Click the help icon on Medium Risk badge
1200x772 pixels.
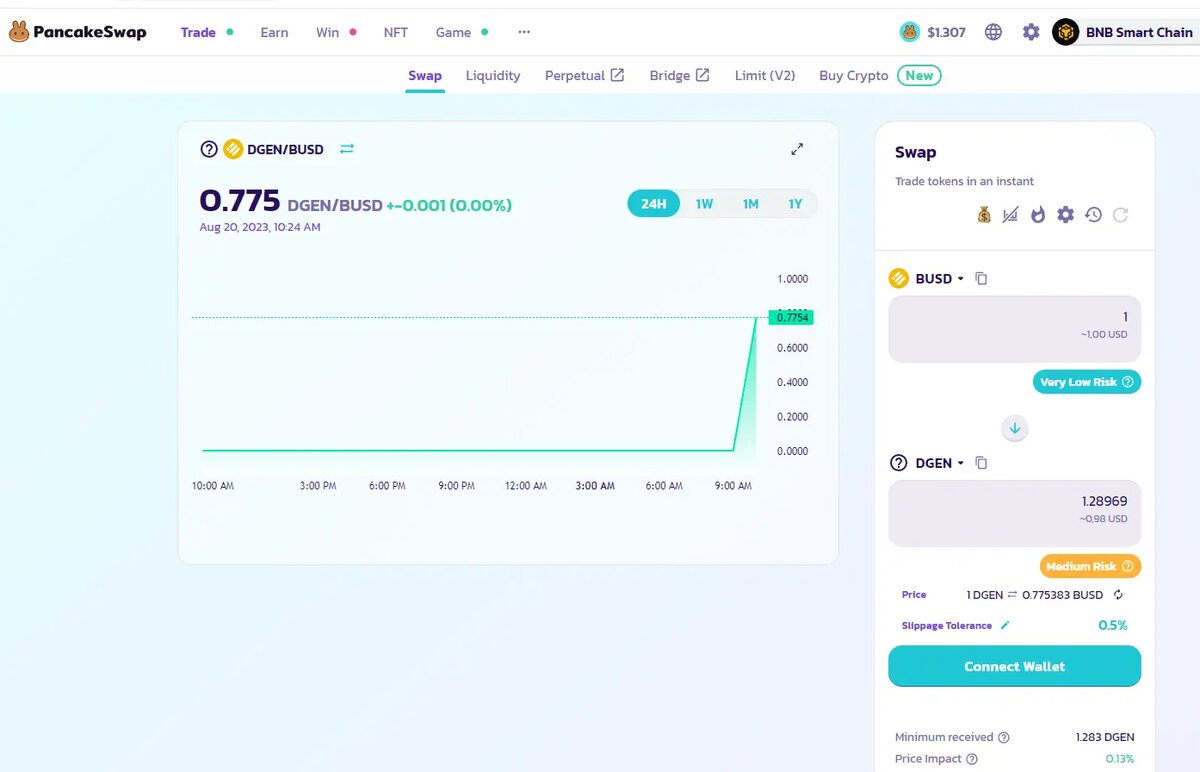click(x=1128, y=566)
